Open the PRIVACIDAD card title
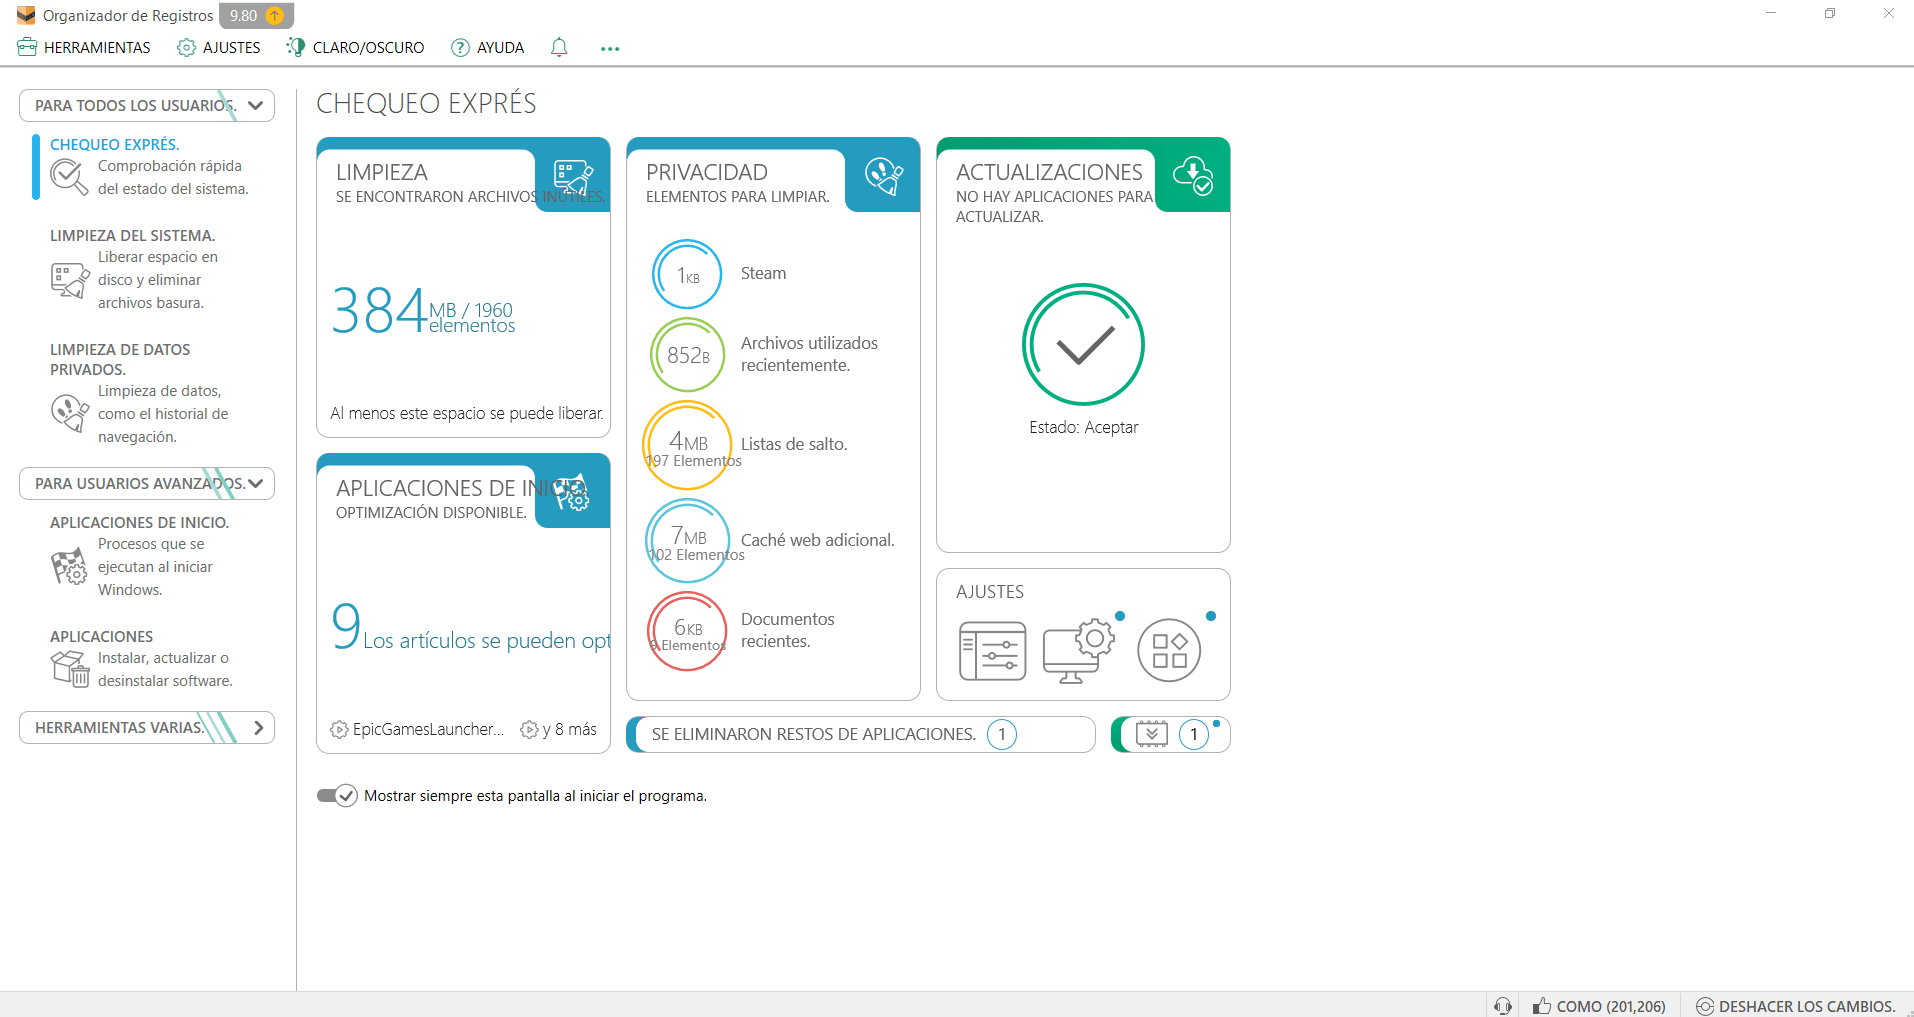 [x=707, y=172]
